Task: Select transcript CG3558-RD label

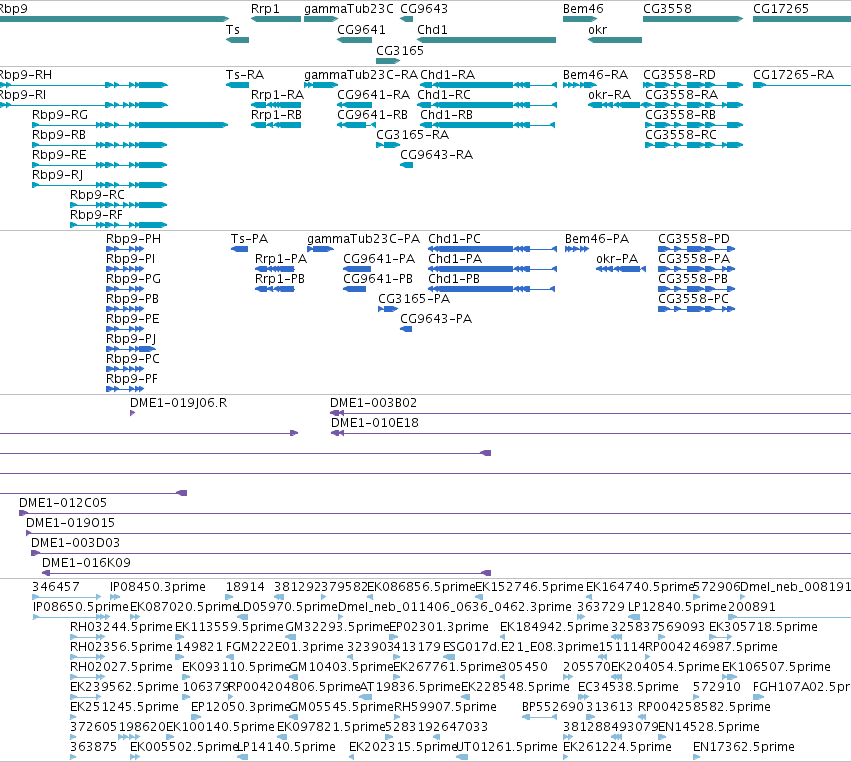Action: 679,75
